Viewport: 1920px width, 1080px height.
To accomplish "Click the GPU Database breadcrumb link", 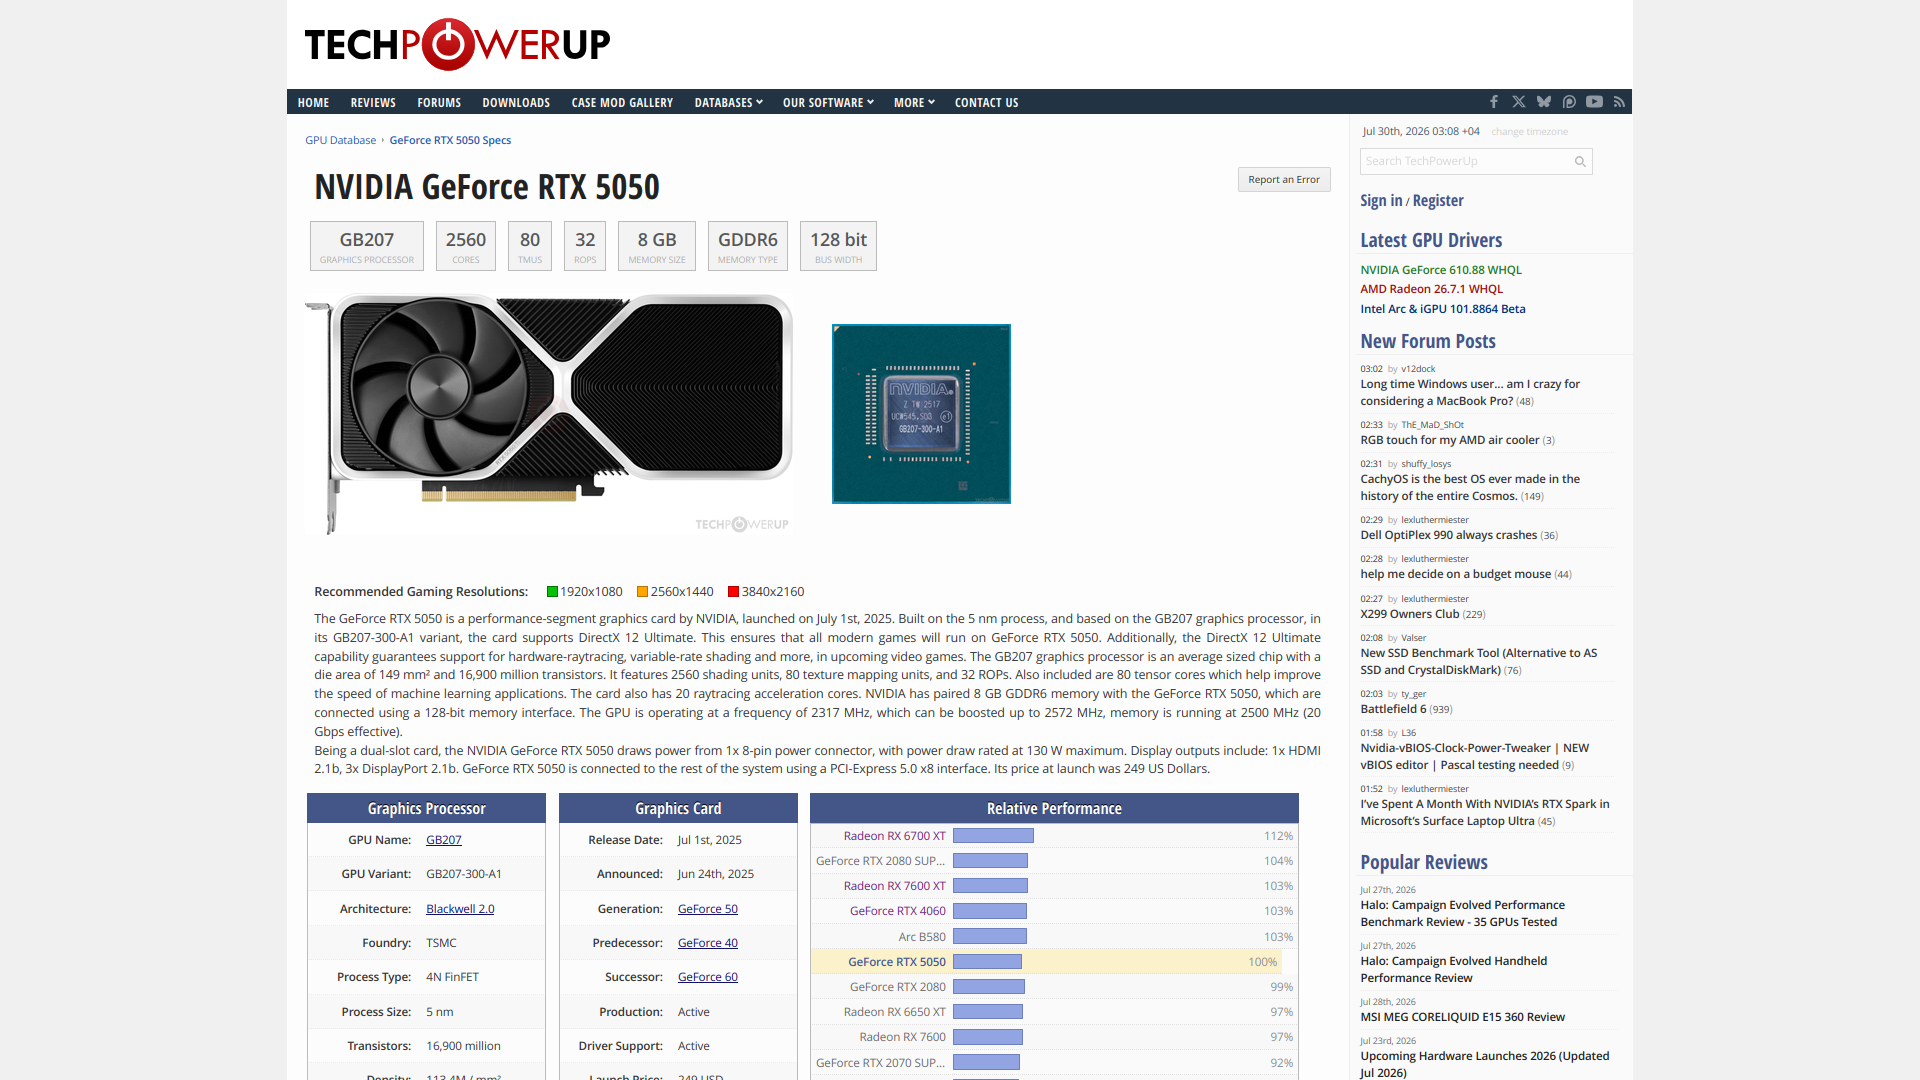I will (341, 140).
